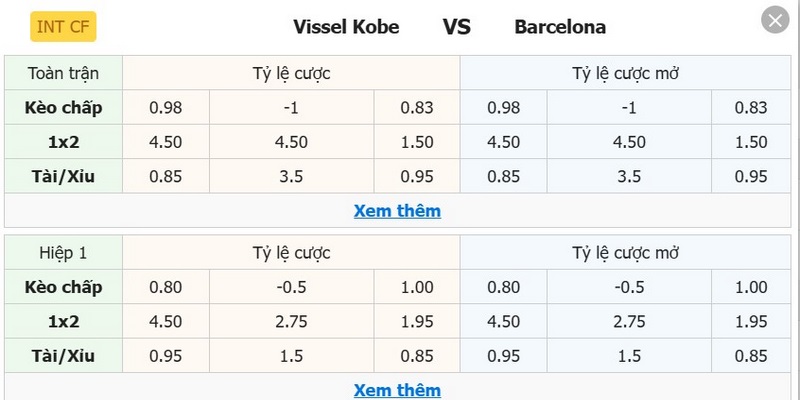Image resolution: width=800 pixels, height=400 pixels.
Task: Choose the 1.95 odds in Hiệp 1 Tỷ lệ cược mở
Action: (750, 322)
